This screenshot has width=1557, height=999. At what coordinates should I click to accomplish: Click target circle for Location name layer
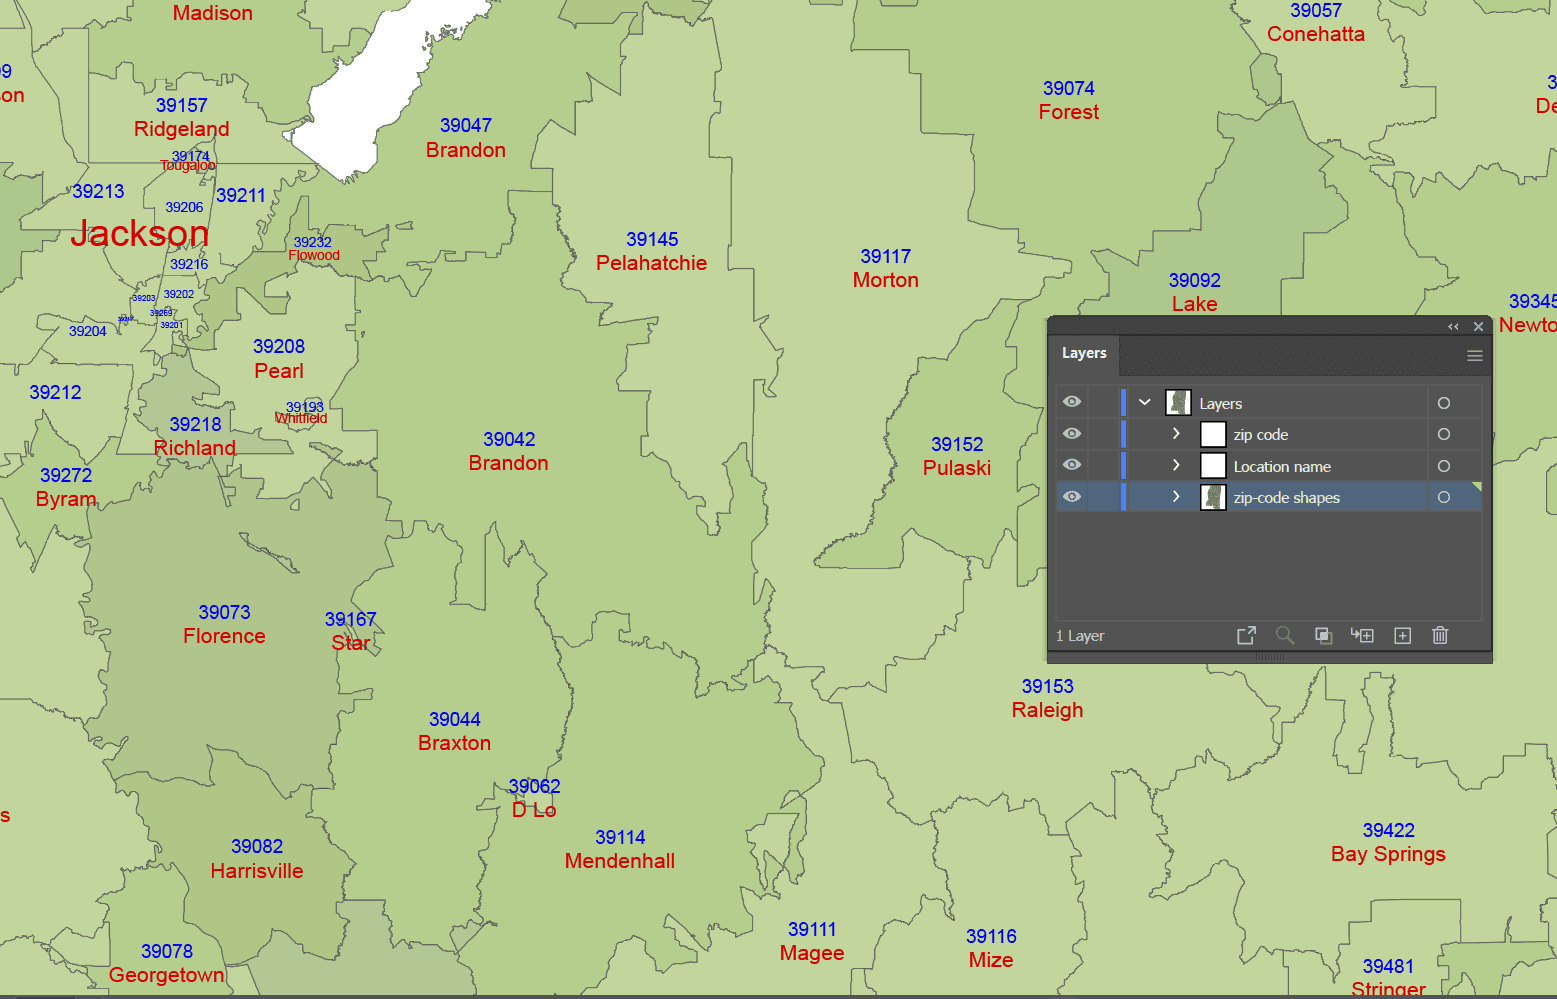(x=1444, y=466)
